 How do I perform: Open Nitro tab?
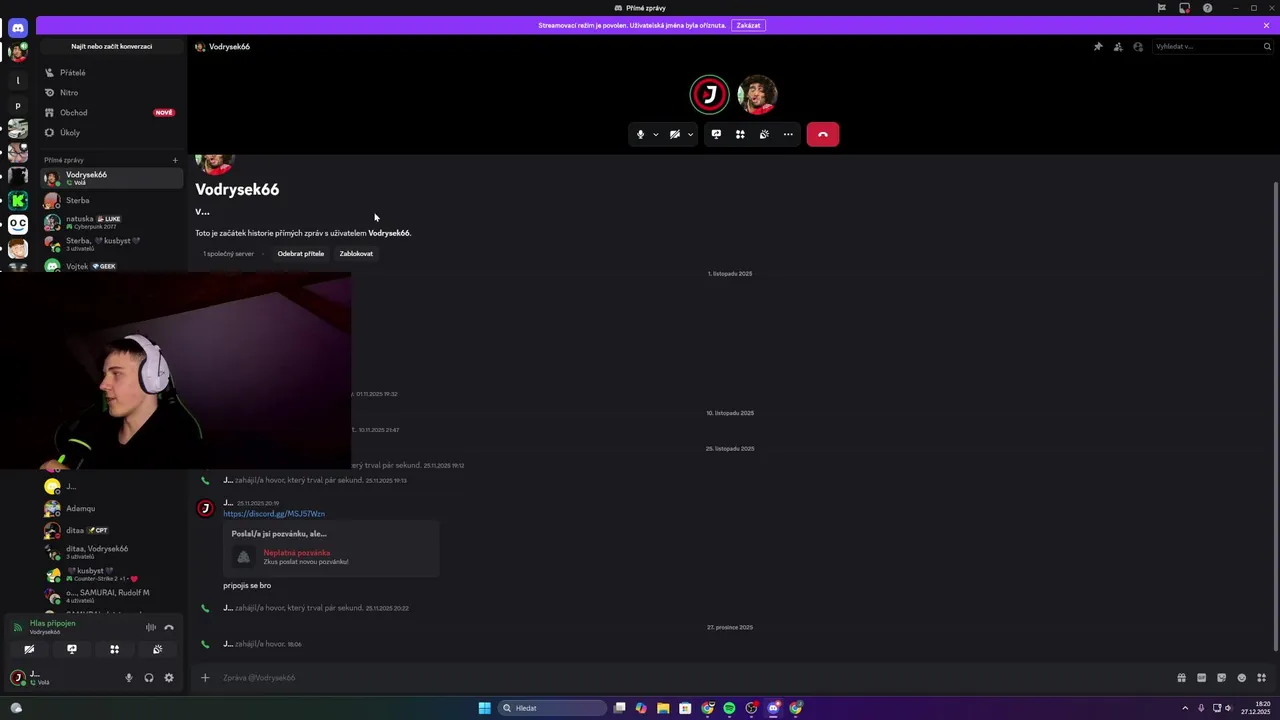pyautogui.click(x=111, y=93)
